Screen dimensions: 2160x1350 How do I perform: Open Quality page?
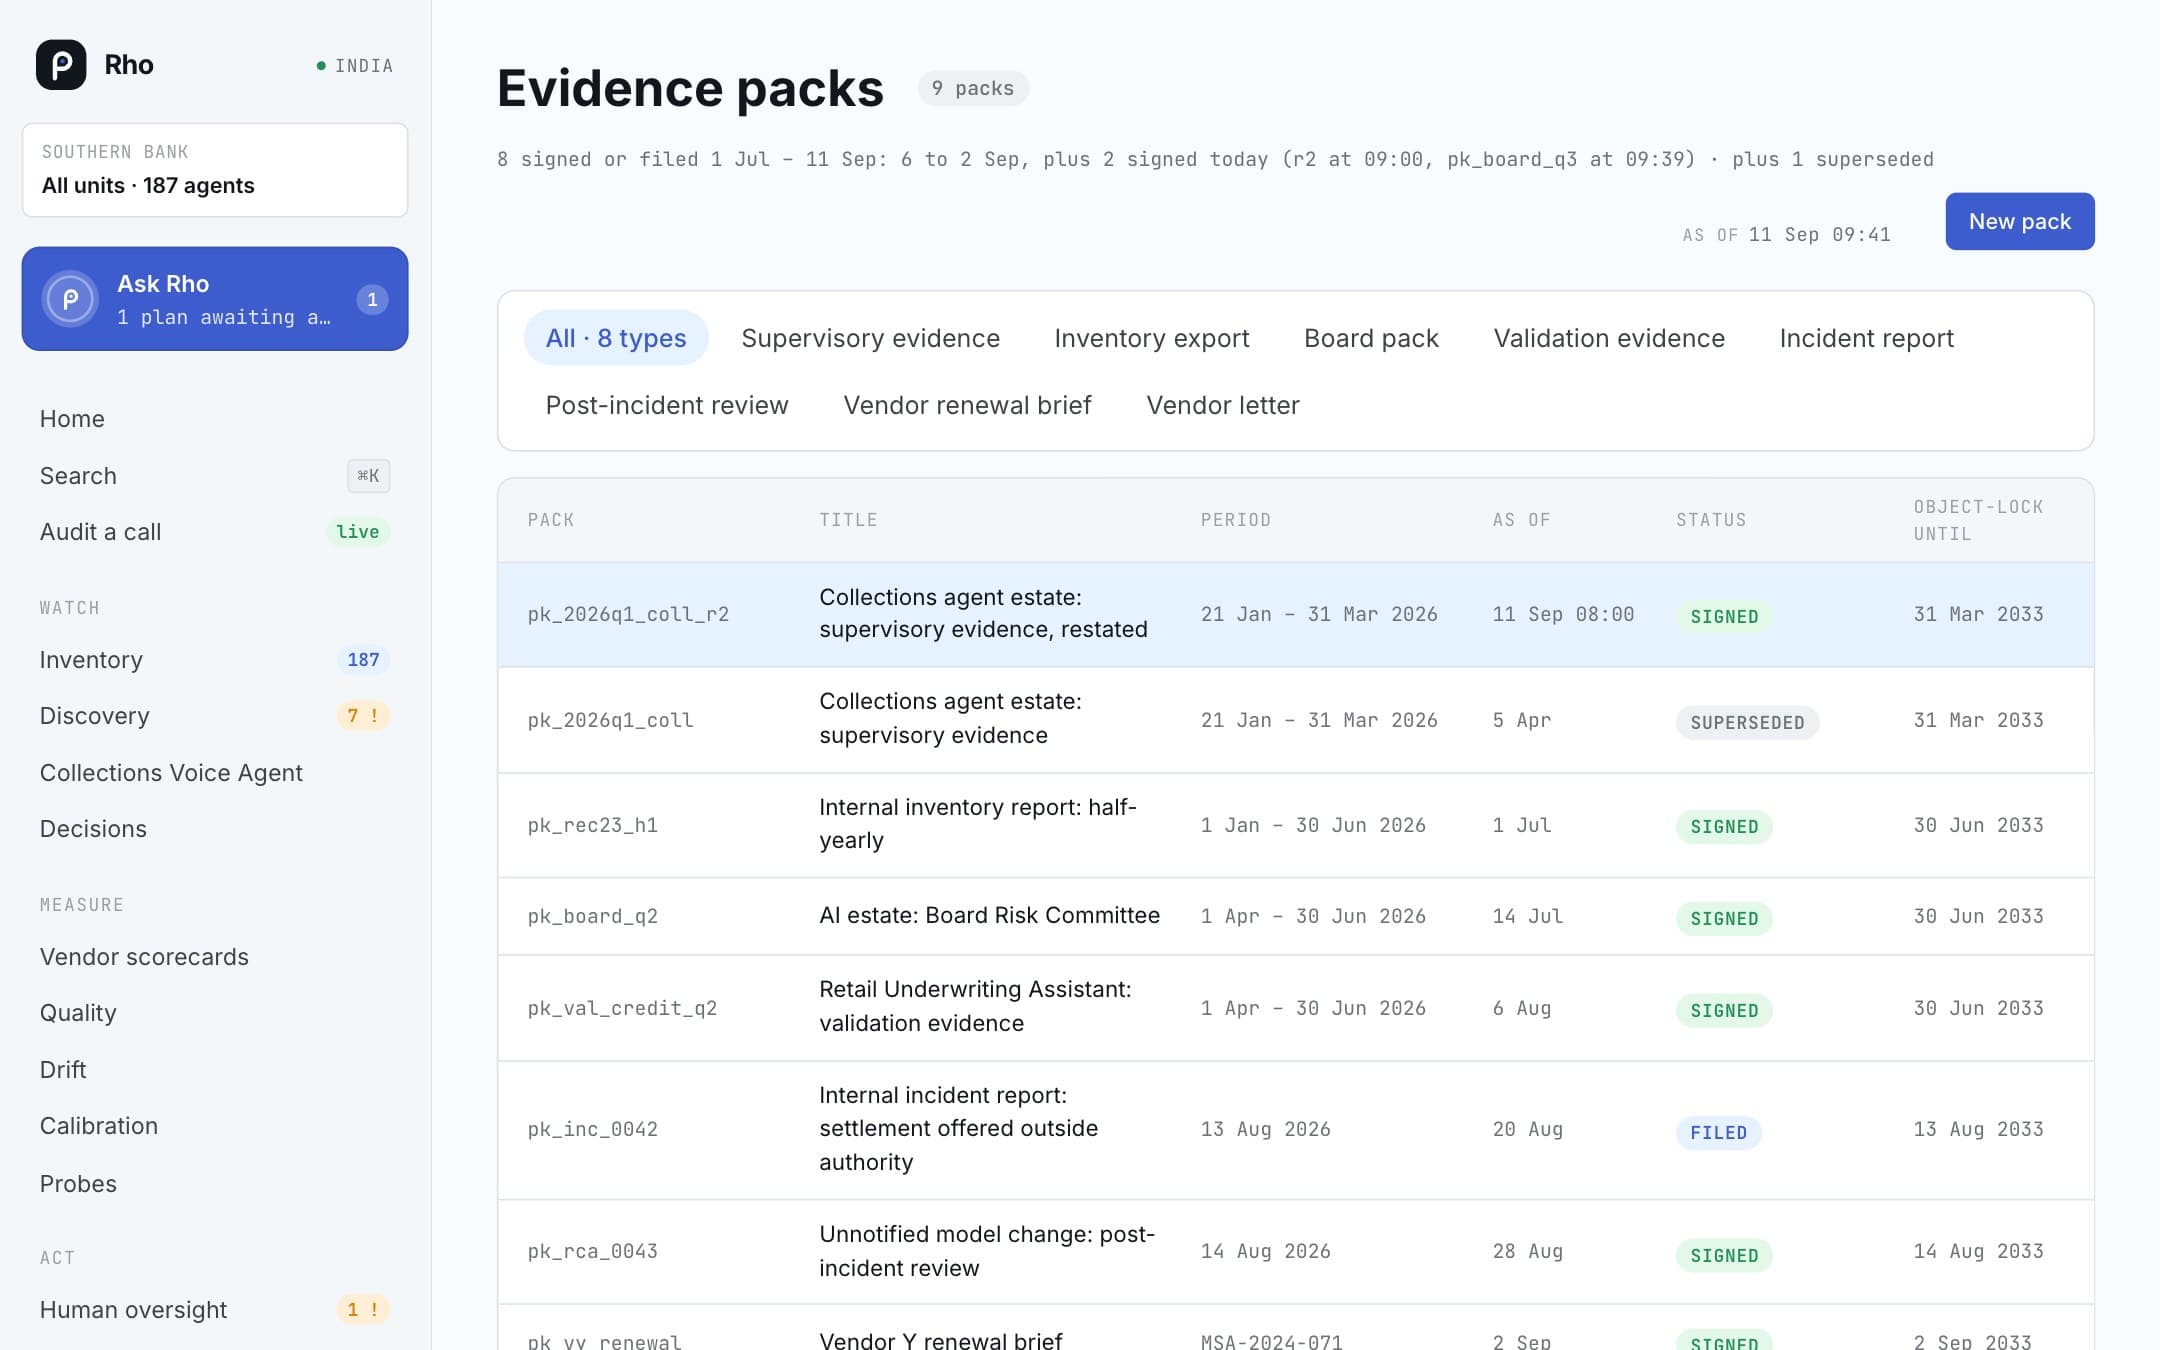coord(78,1013)
